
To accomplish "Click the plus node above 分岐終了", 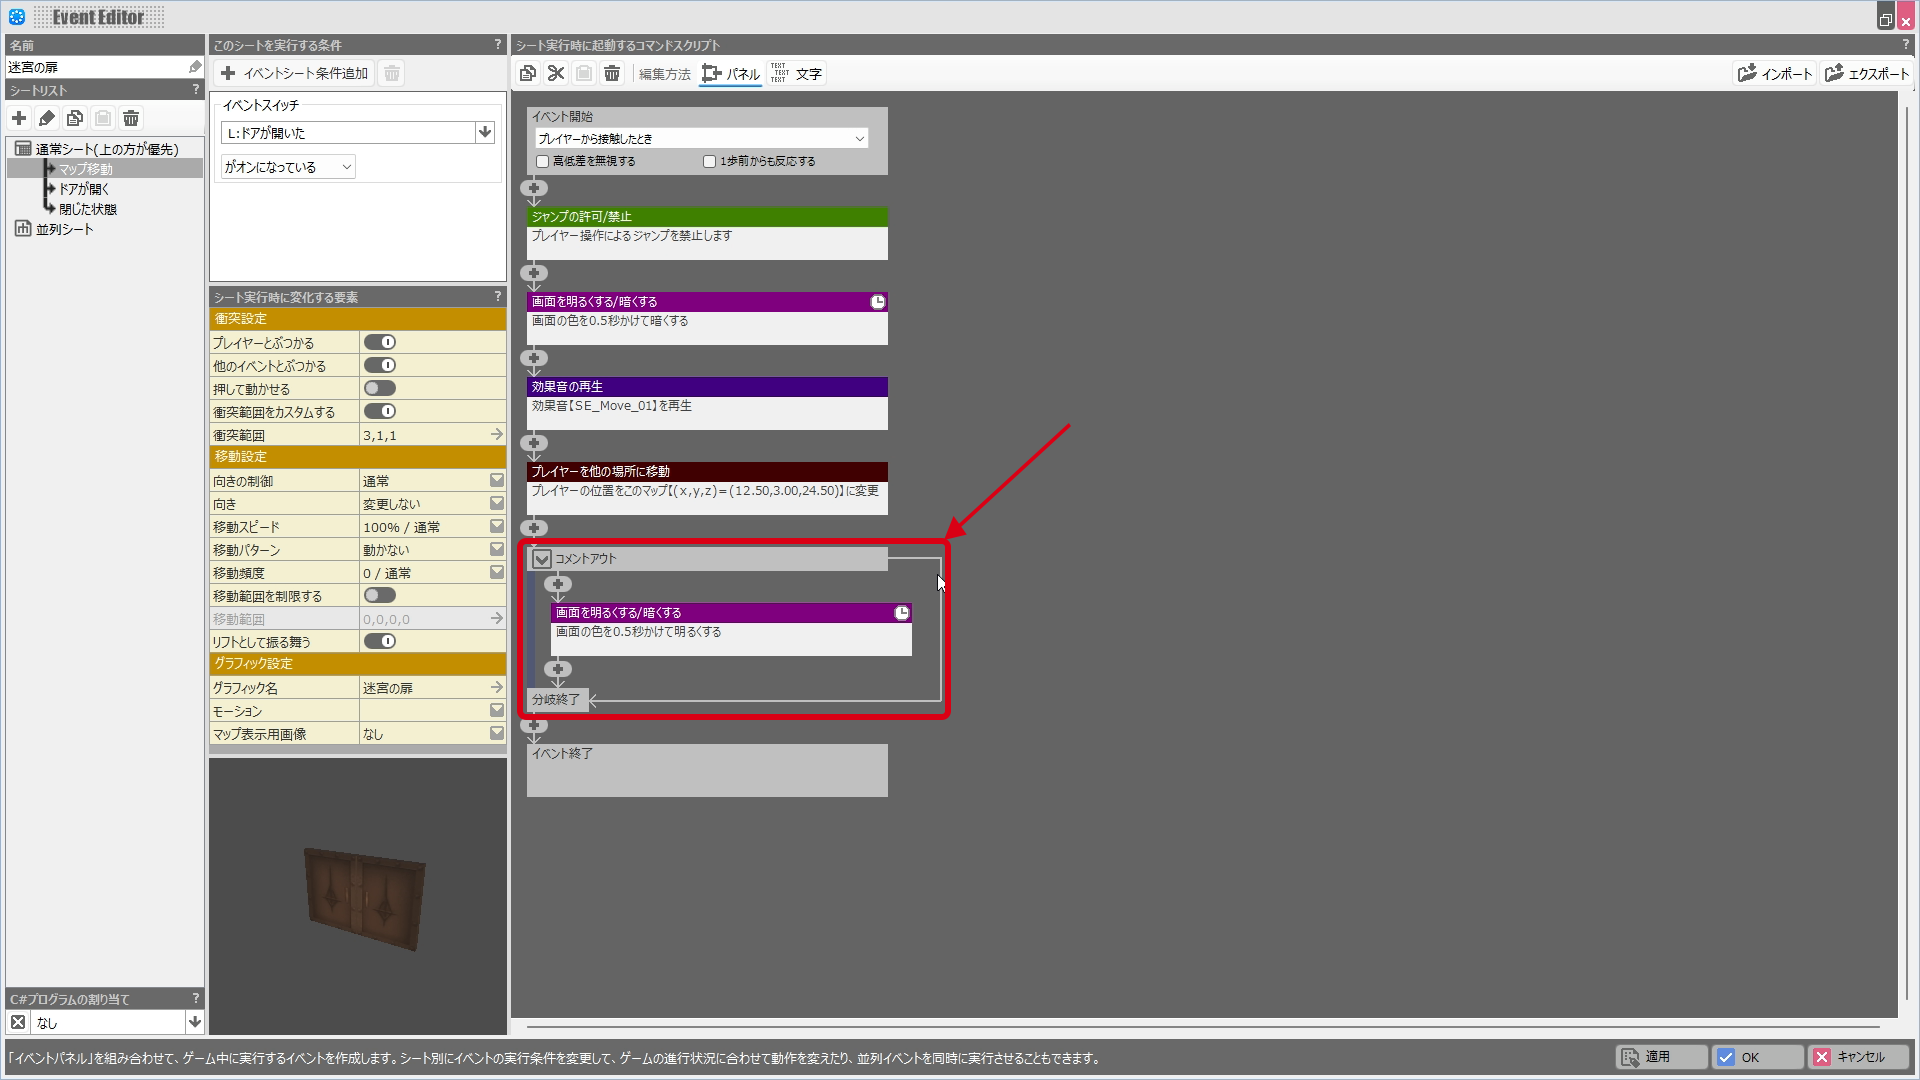I will (558, 669).
